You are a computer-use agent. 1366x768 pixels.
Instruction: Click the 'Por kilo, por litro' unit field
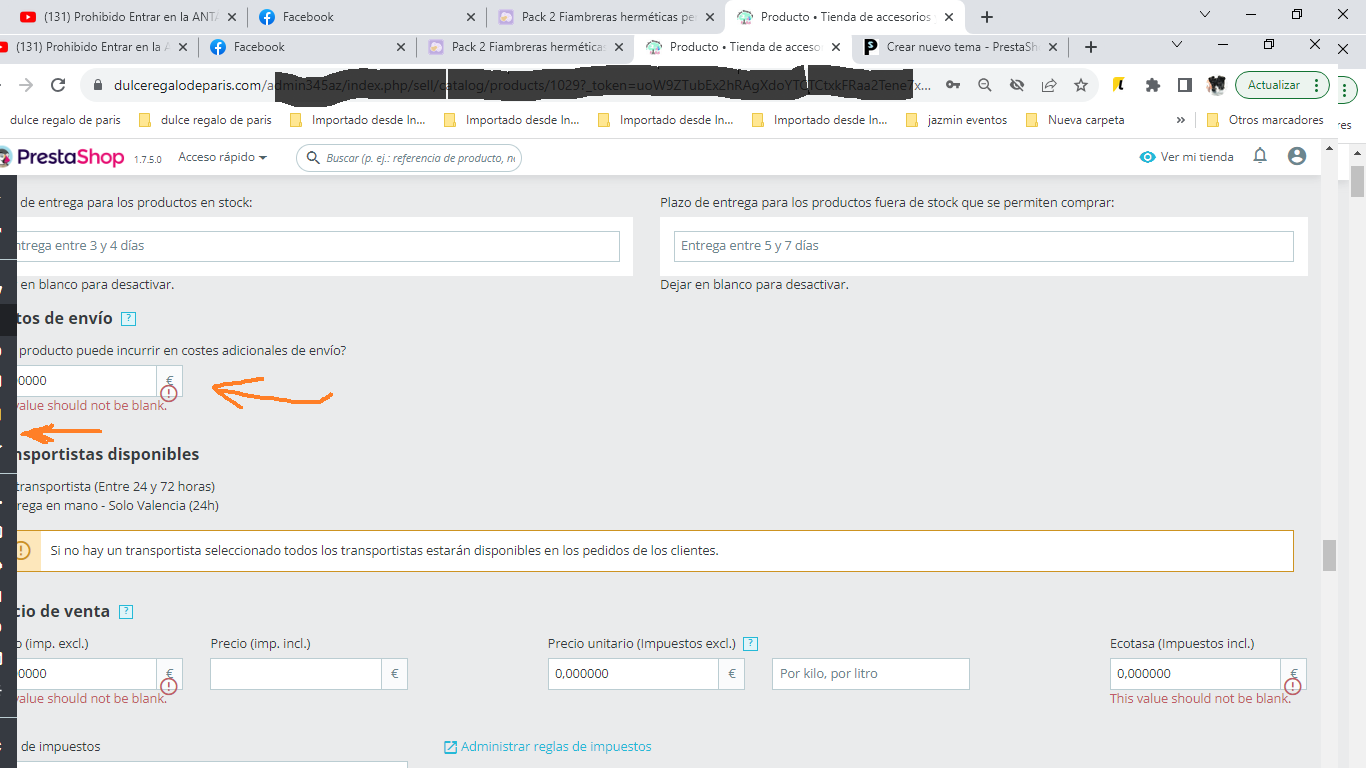pyautogui.click(x=871, y=674)
